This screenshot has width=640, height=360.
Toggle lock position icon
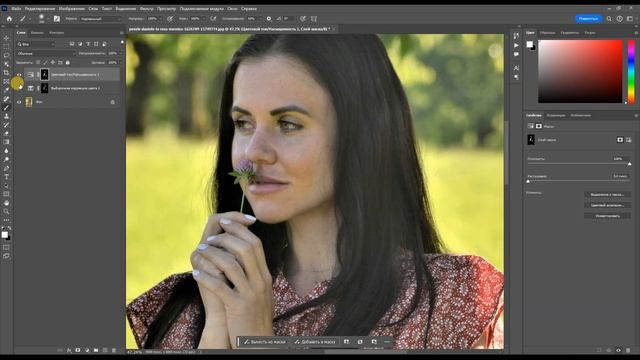pos(53,62)
